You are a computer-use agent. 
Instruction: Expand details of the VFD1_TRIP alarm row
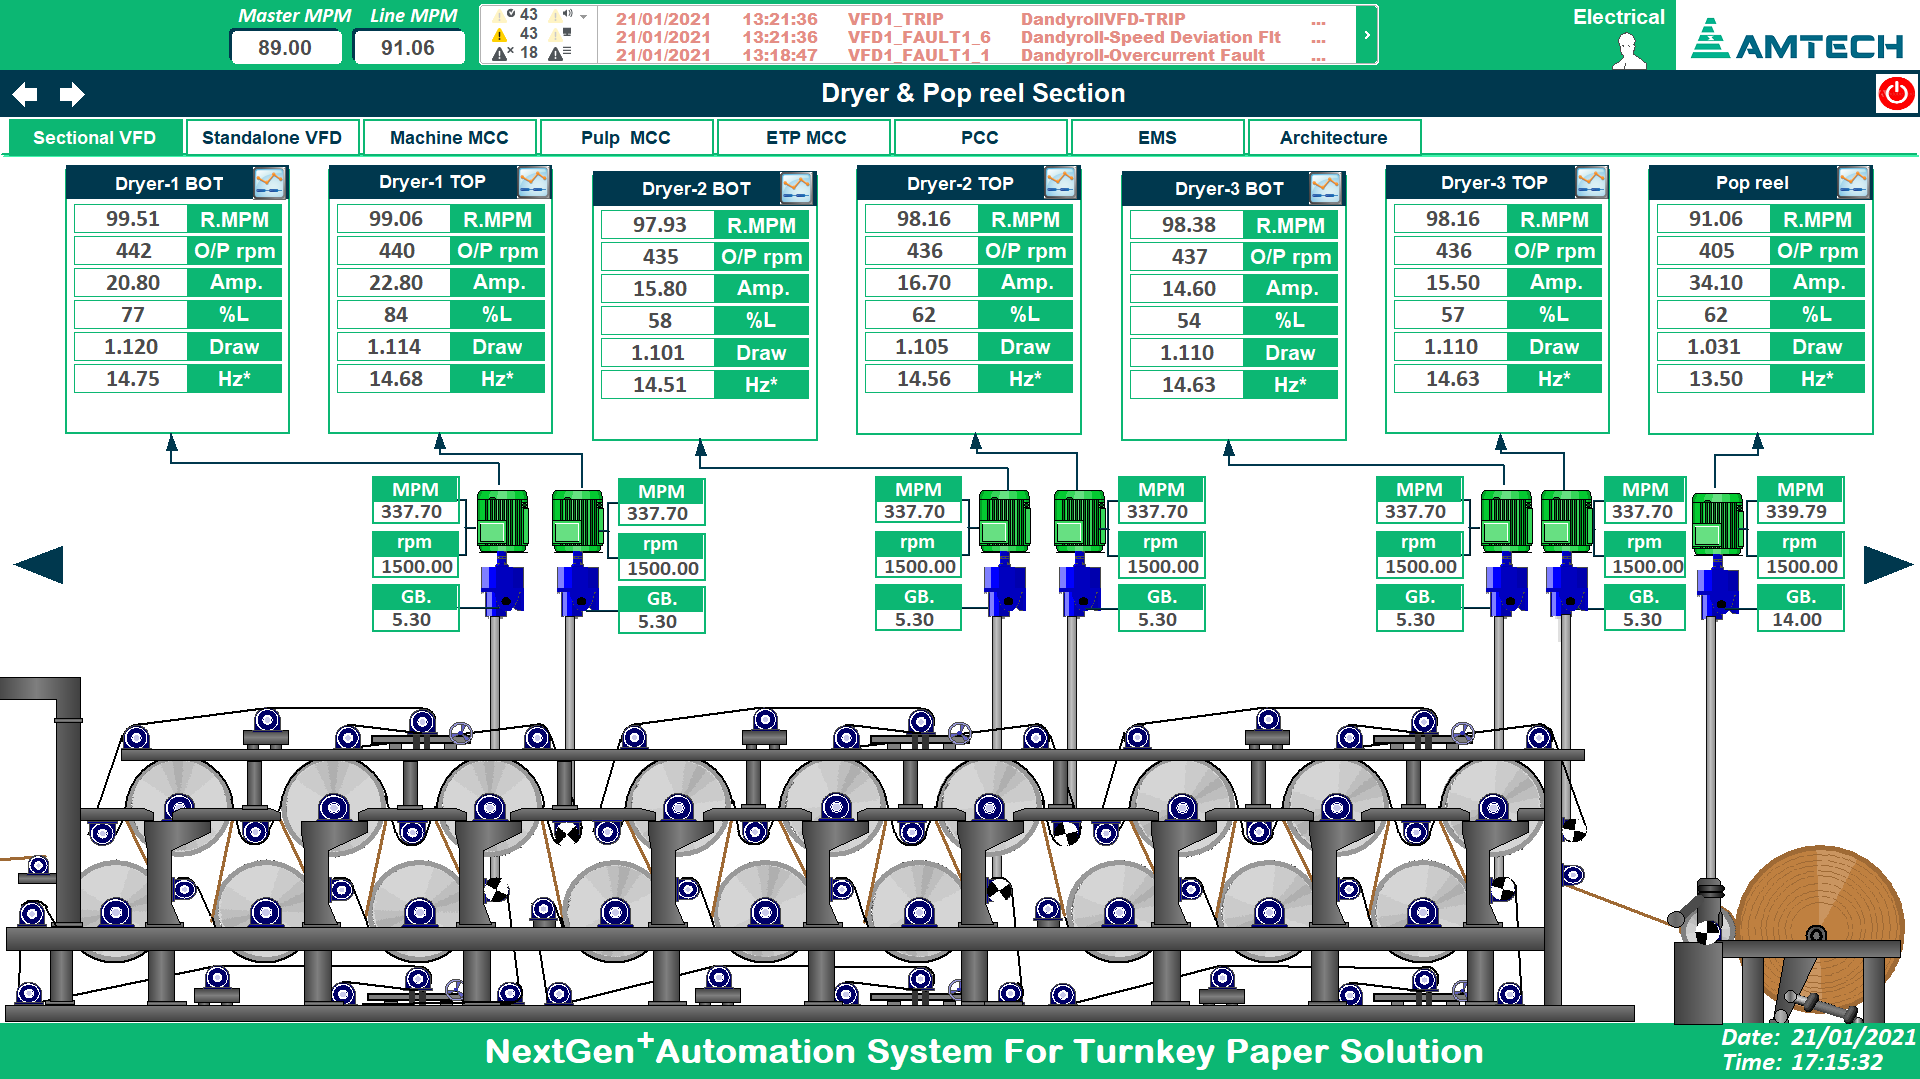1318,20
